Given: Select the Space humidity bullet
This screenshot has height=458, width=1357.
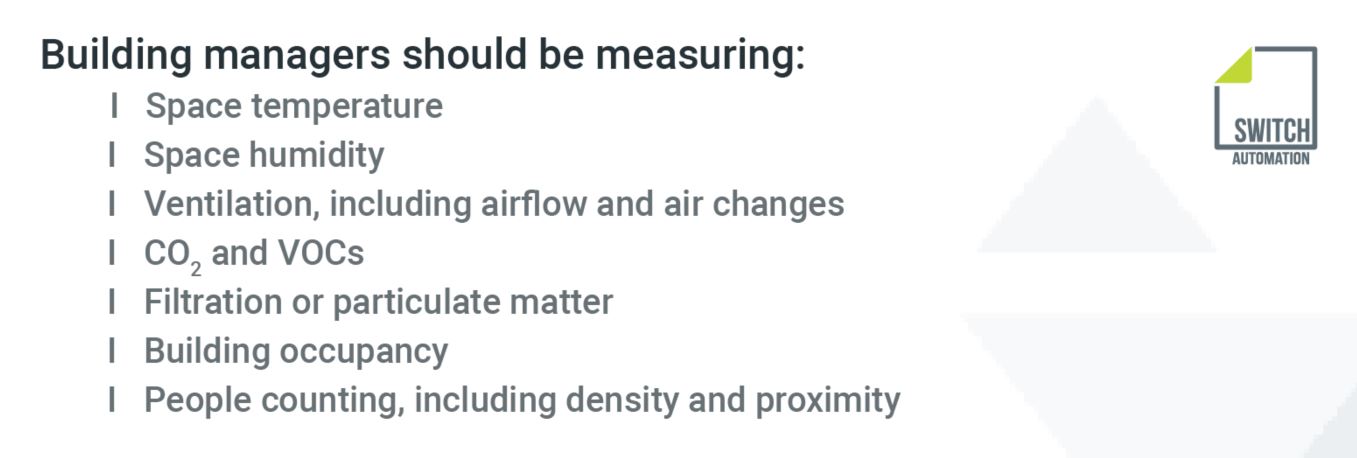Looking at the screenshot, I should point(264,155).
